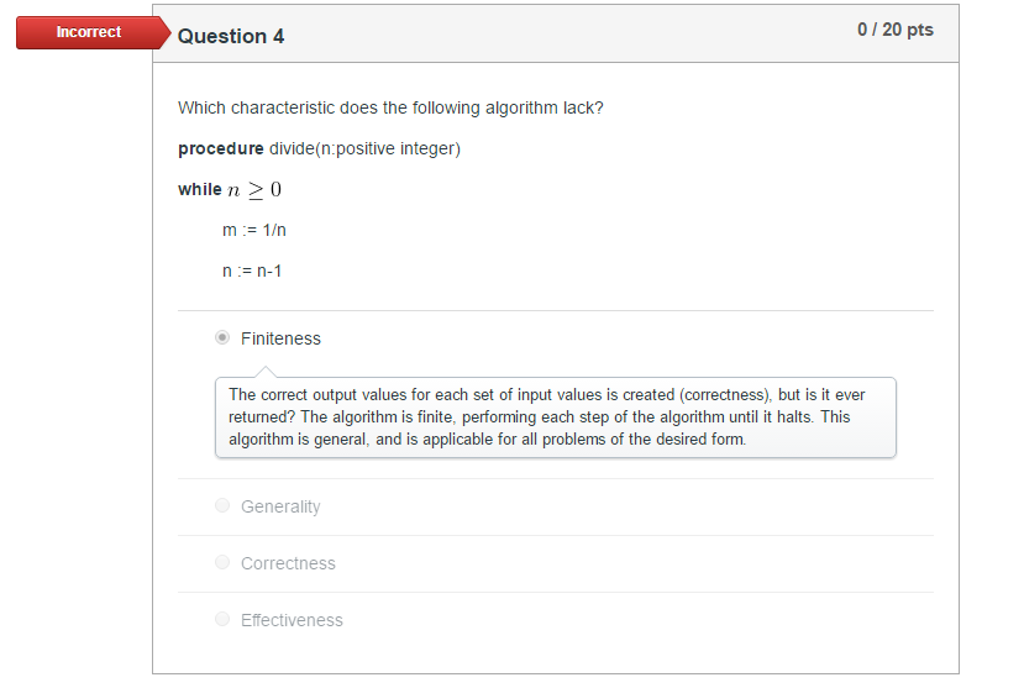The height and width of the screenshot is (688, 1024).
Task: Click the Question 4 header title
Action: (x=230, y=36)
